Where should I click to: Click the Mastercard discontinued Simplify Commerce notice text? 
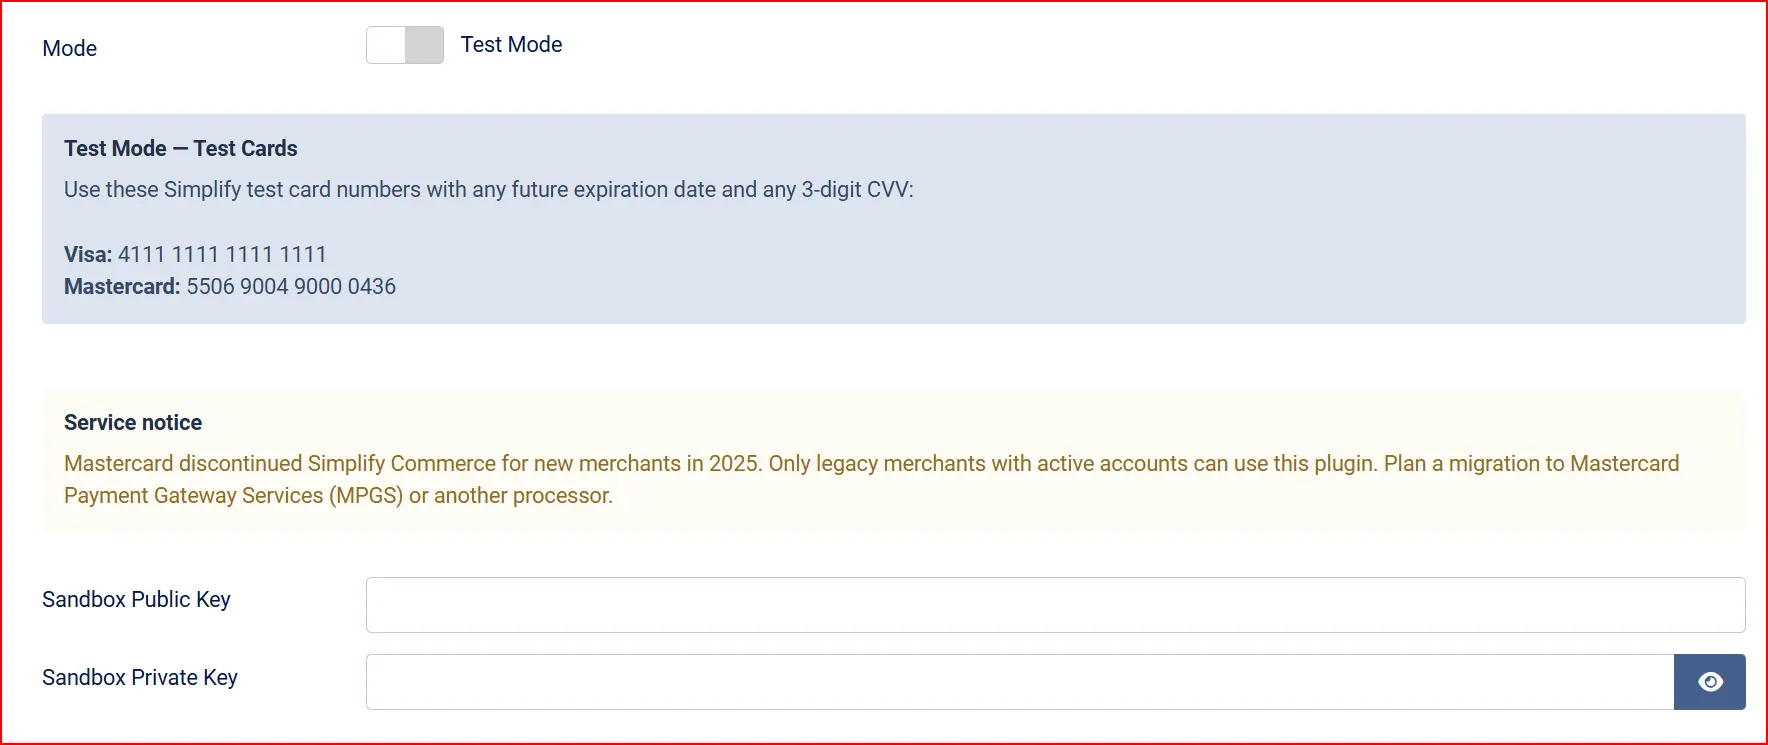[x=872, y=479]
